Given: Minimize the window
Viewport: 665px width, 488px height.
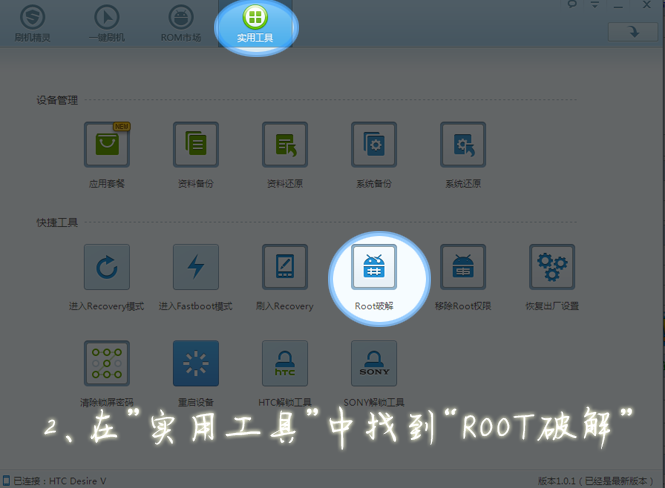Looking at the screenshot, I should 618,6.
